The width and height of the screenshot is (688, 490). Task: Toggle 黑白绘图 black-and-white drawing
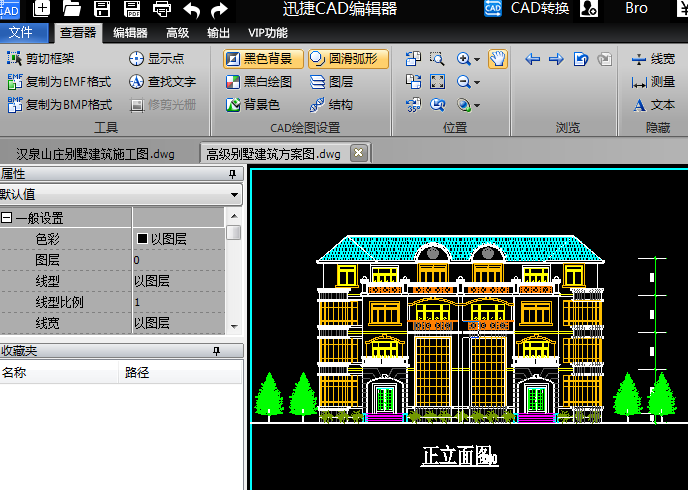[x=259, y=82]
